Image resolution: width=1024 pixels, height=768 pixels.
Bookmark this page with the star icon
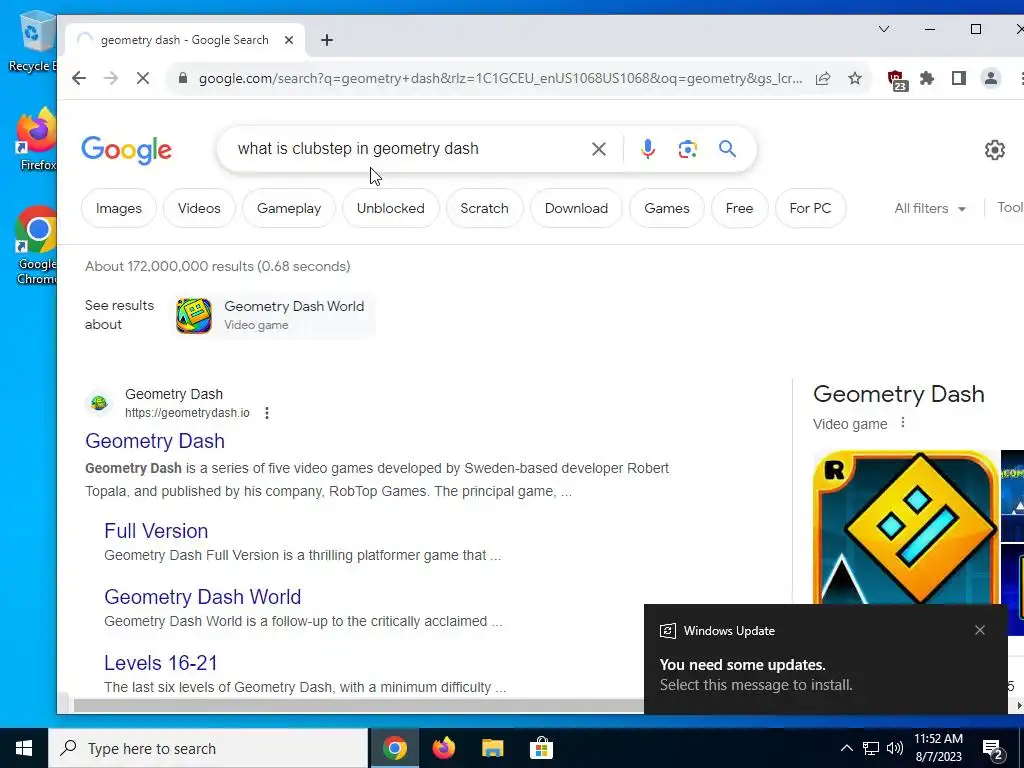pos(855,78)
